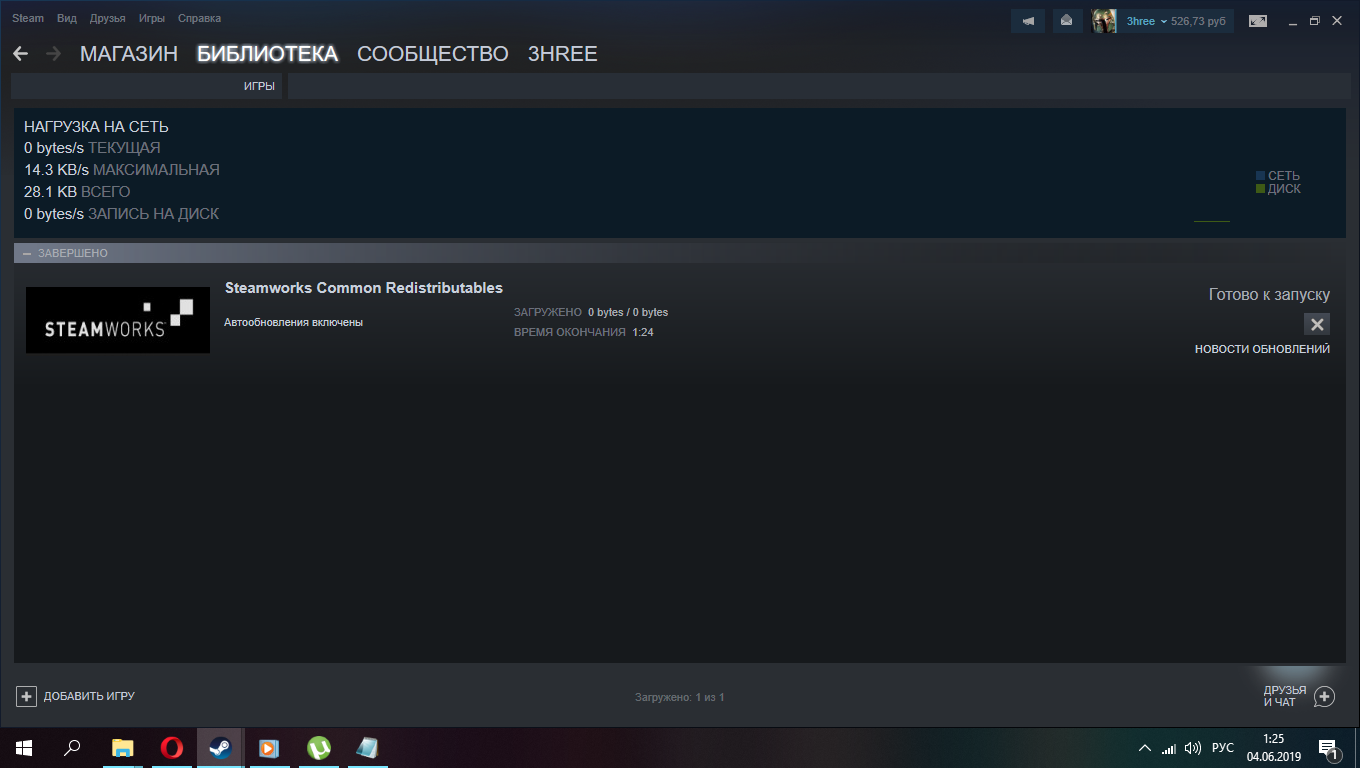Collapse the ЗАВЕРШЕНО section
This screenshot has width=1360, height=768.
pyautogui.click(x=27, y=253)
